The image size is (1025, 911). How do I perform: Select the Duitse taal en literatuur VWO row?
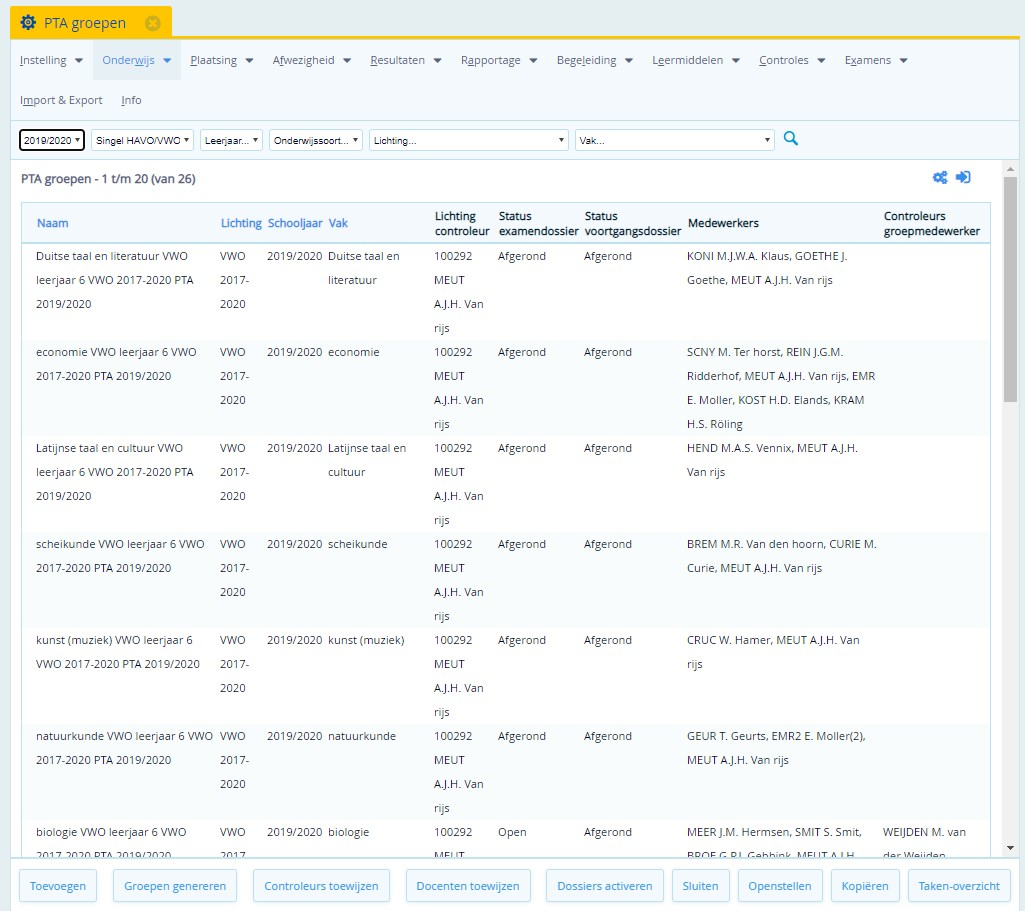(x=505, y=292)
